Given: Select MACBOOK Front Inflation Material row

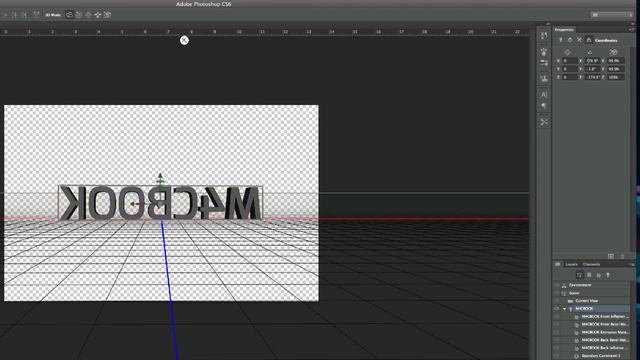Looking at the screenshot, I should (591, 317).
